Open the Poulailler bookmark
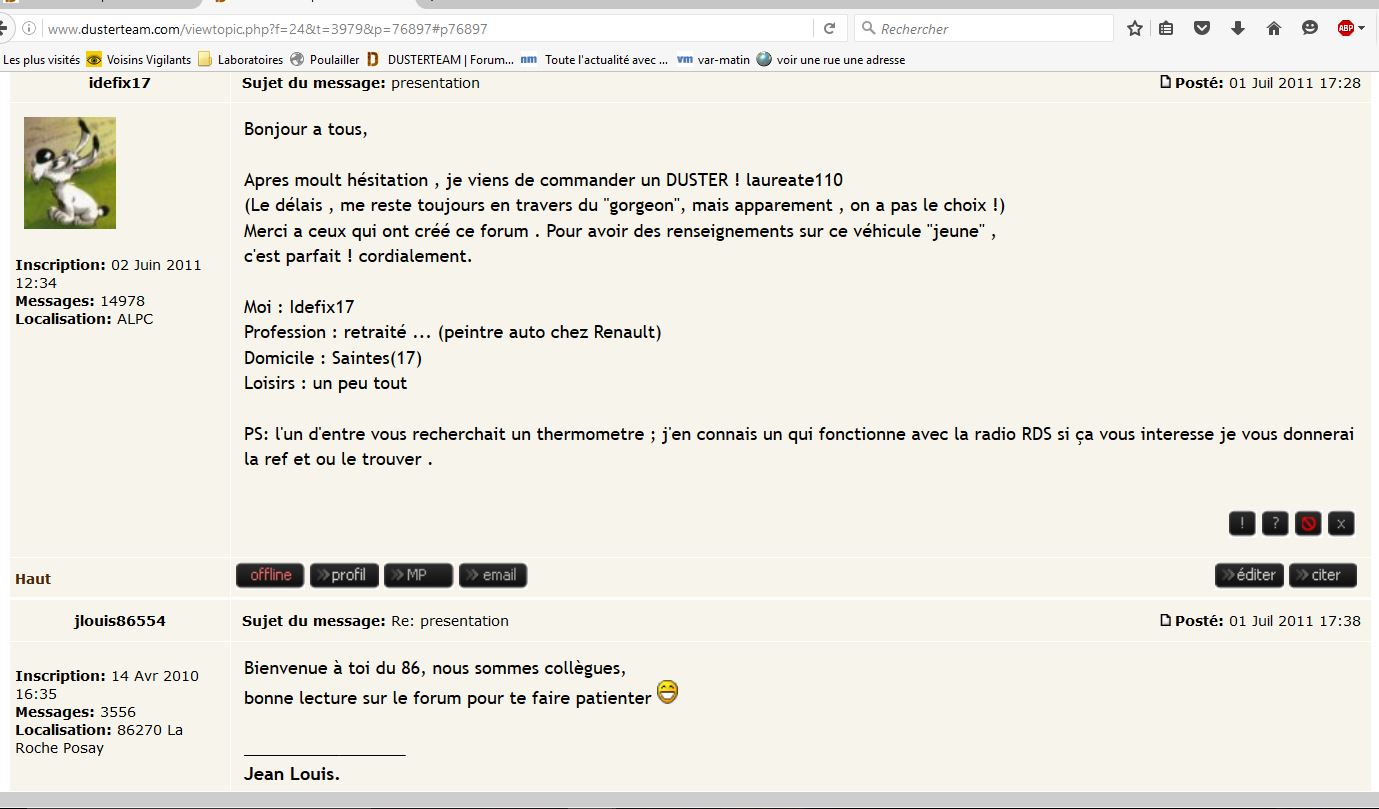Screen dimensions: 1379x809 [325, 60]
